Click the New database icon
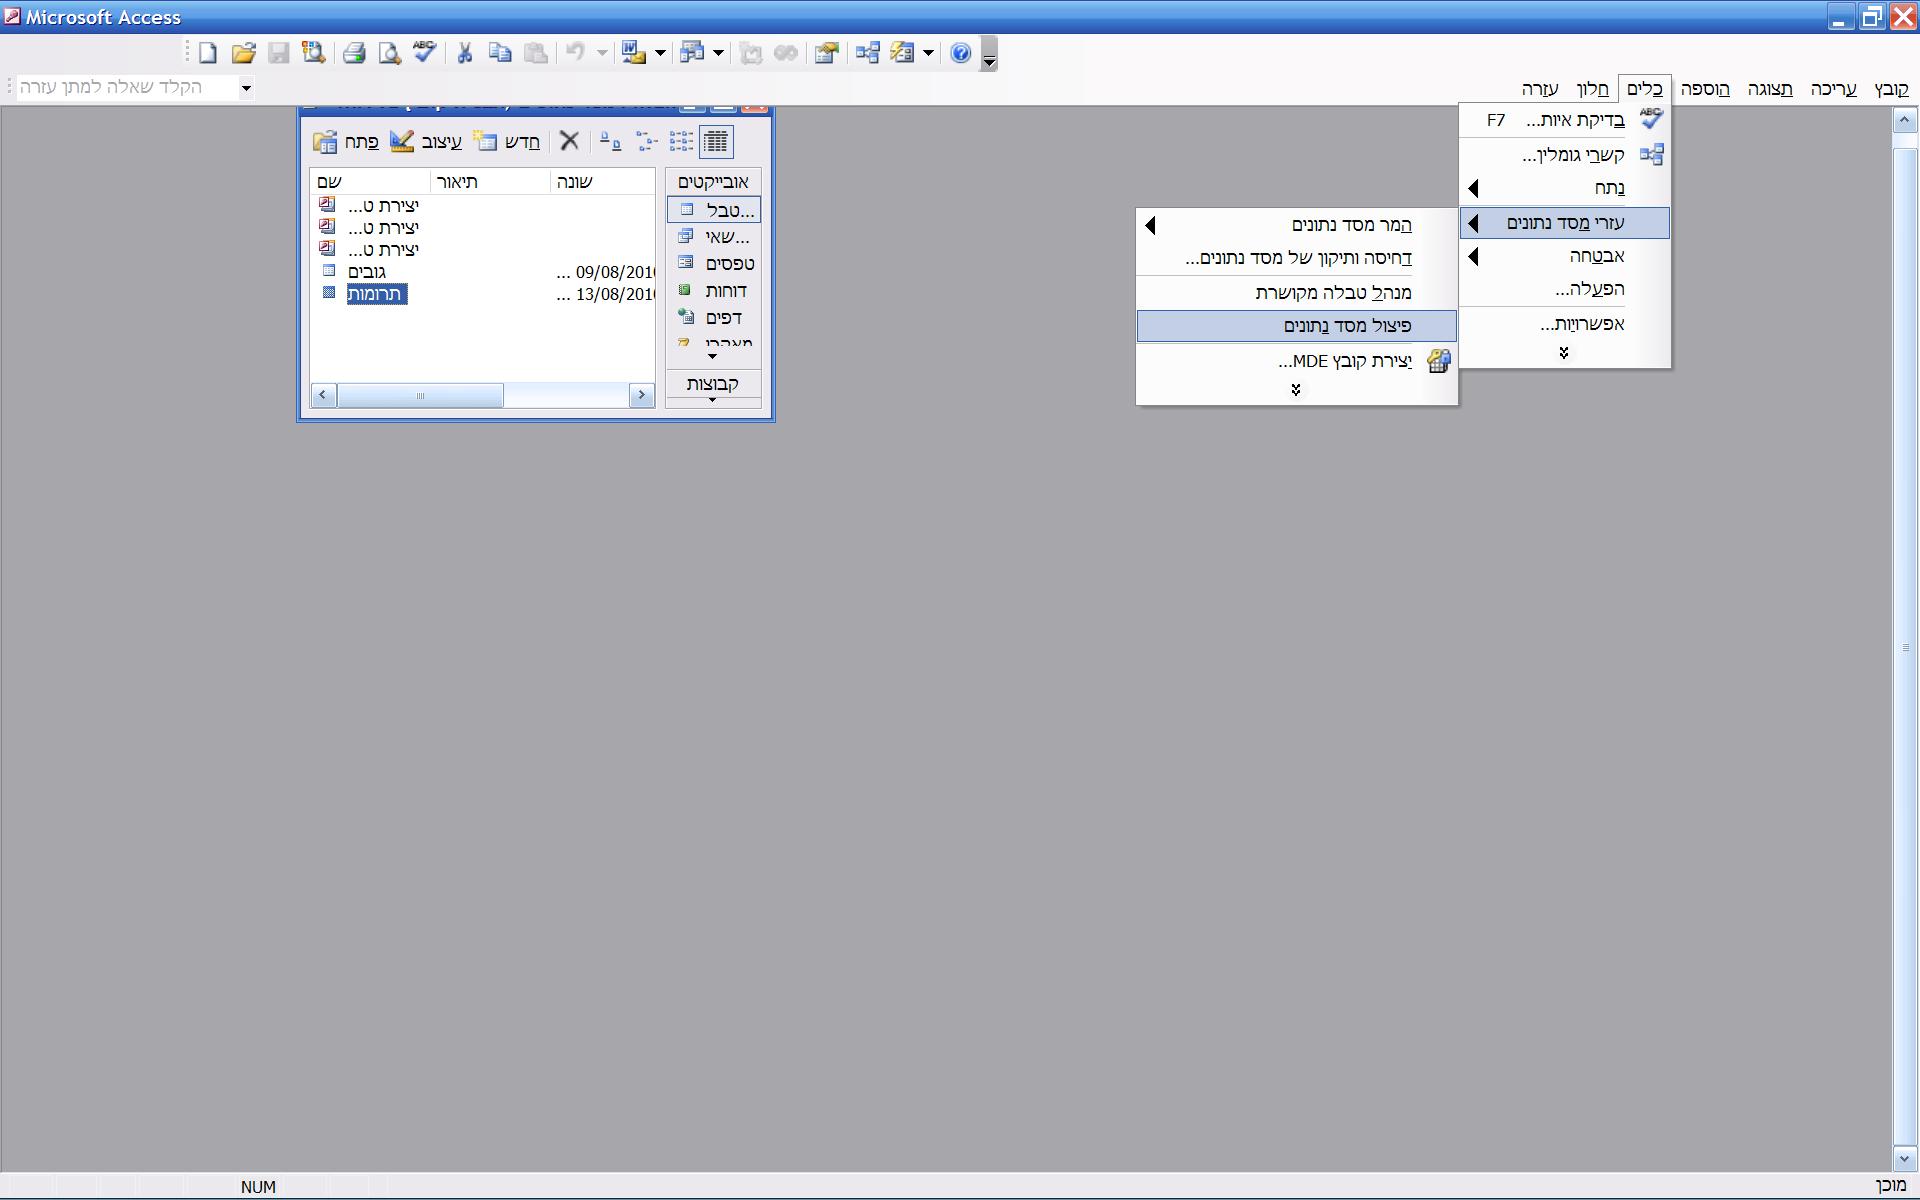The image size is (1920, 1200). point(208,53)
